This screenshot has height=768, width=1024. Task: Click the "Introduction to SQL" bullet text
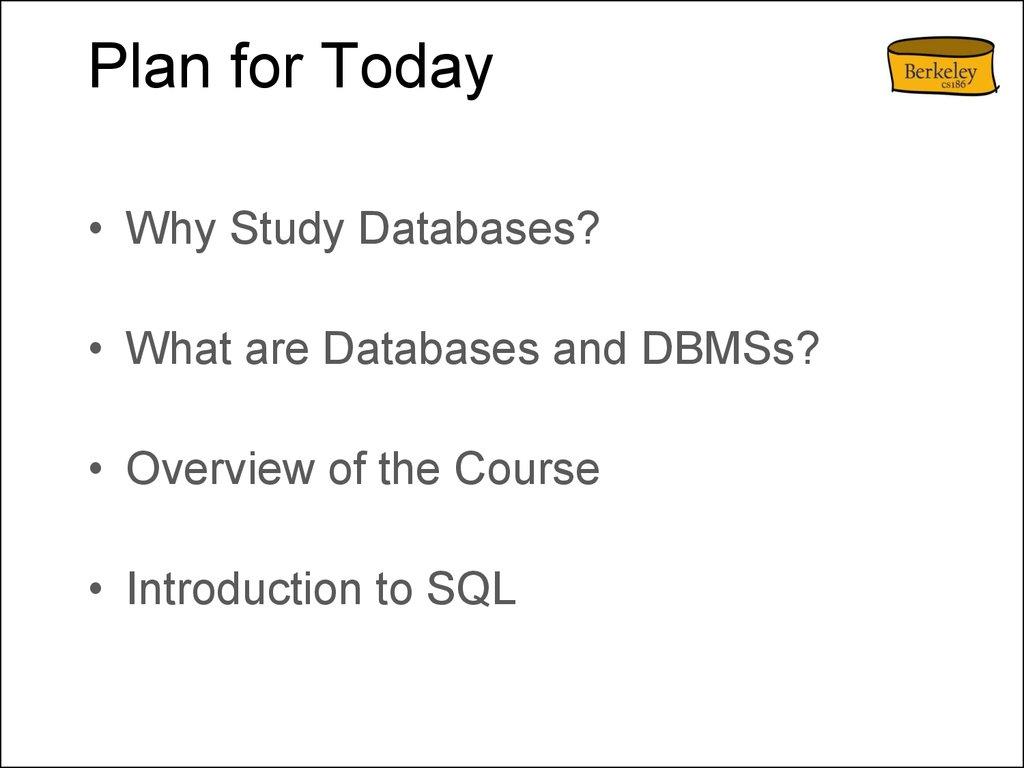[321, 589]
